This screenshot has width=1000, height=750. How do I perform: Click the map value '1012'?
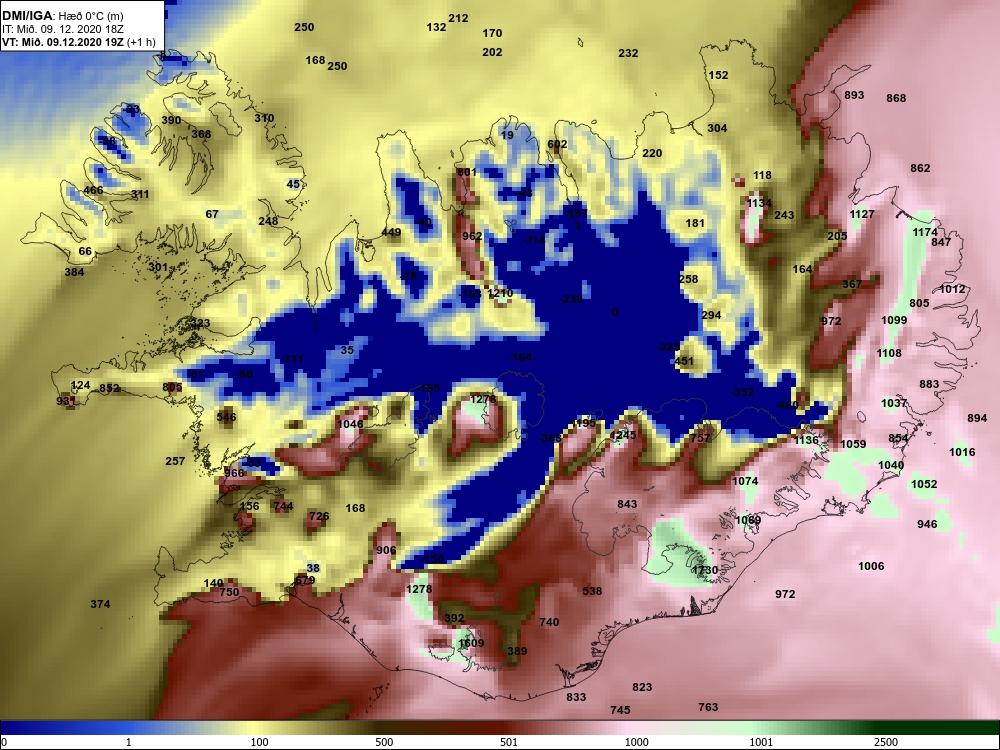click(952, 289)
